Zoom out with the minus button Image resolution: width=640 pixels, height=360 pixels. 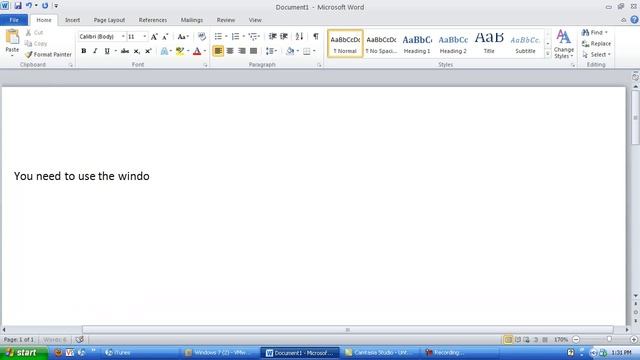click(576, 339)
